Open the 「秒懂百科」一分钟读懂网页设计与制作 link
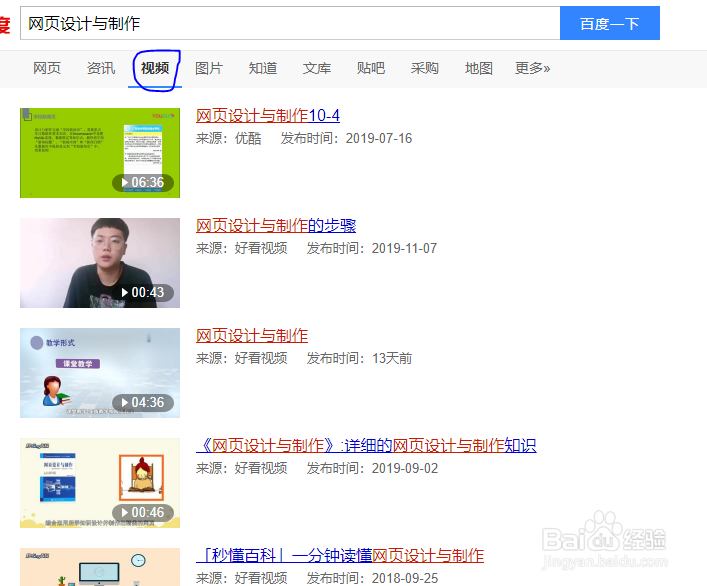Screen dimensions: 707x586 point(340,555)
